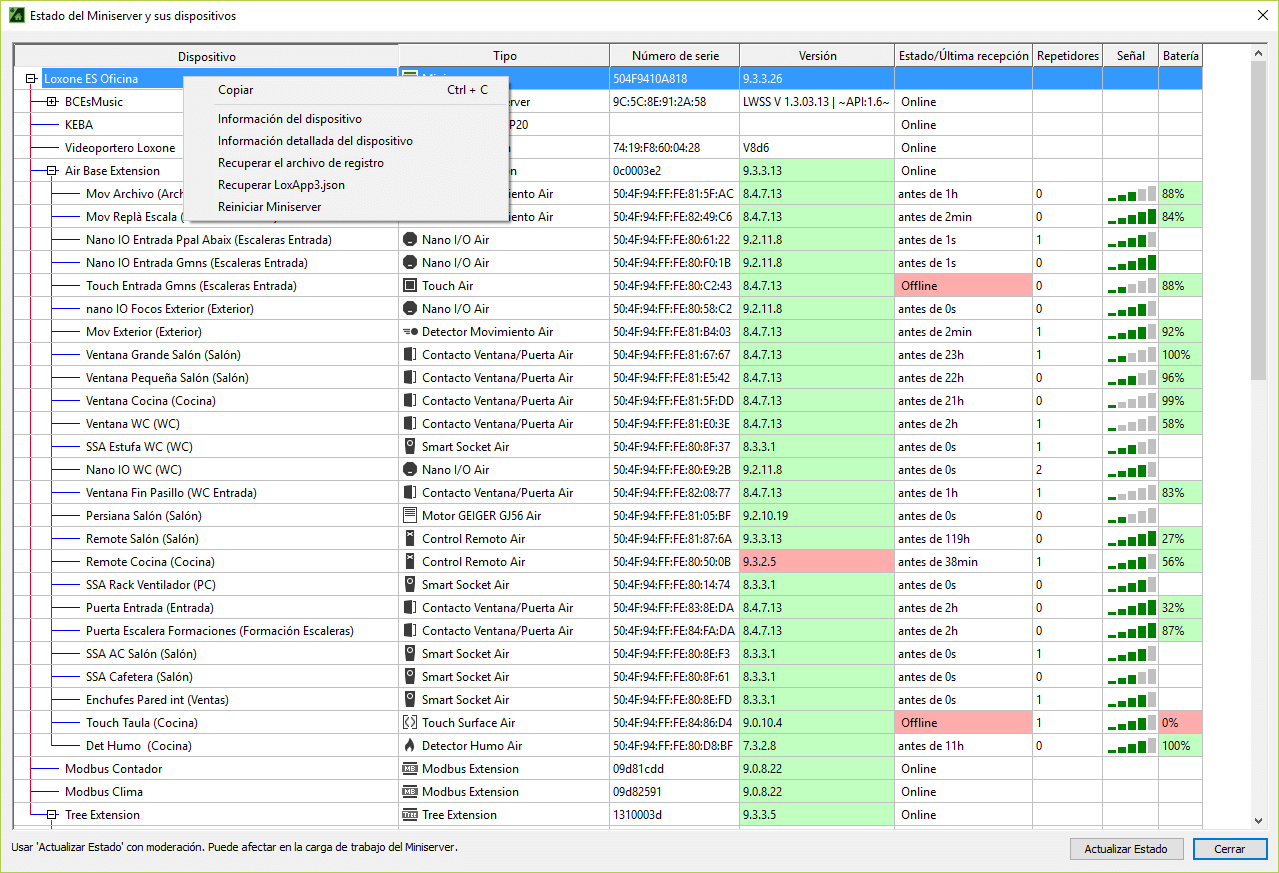Expand the BCEsMusic tree node
1279x873 pixels.
click(52, 102)
